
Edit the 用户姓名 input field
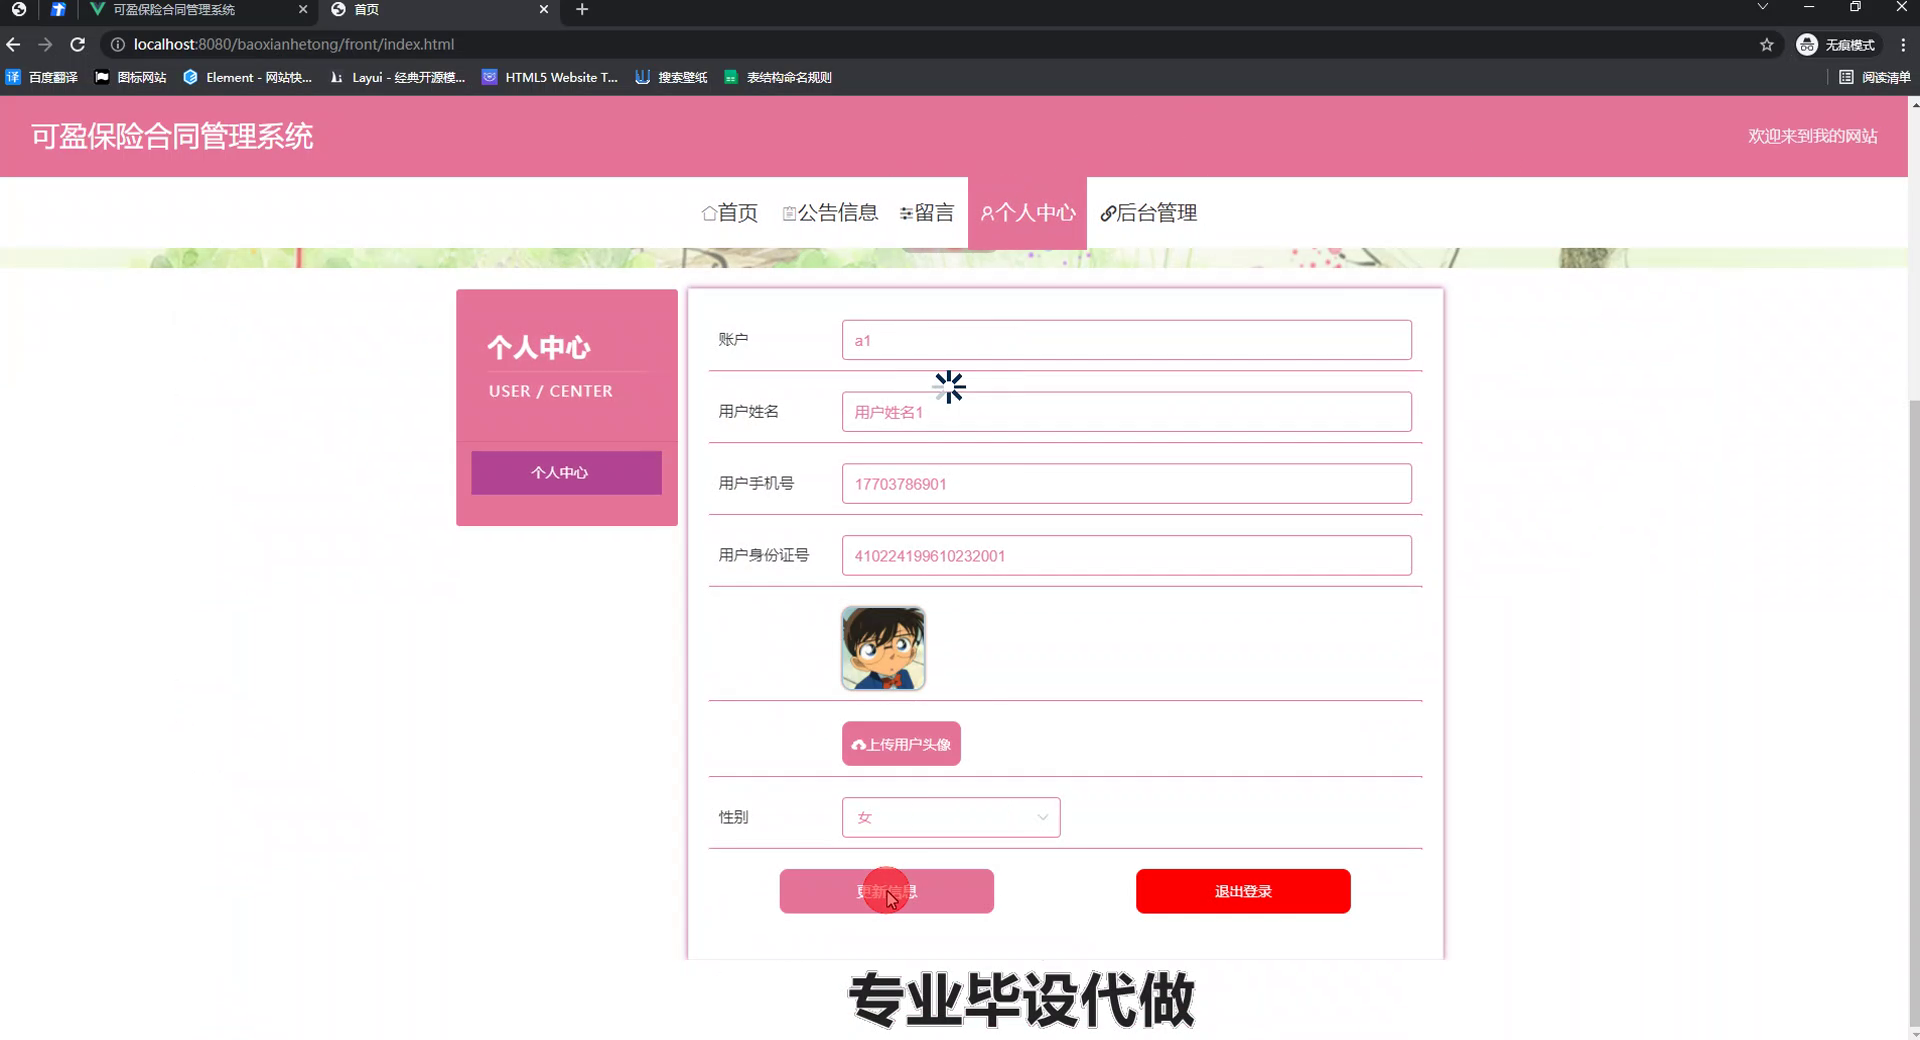point(1126,412)
